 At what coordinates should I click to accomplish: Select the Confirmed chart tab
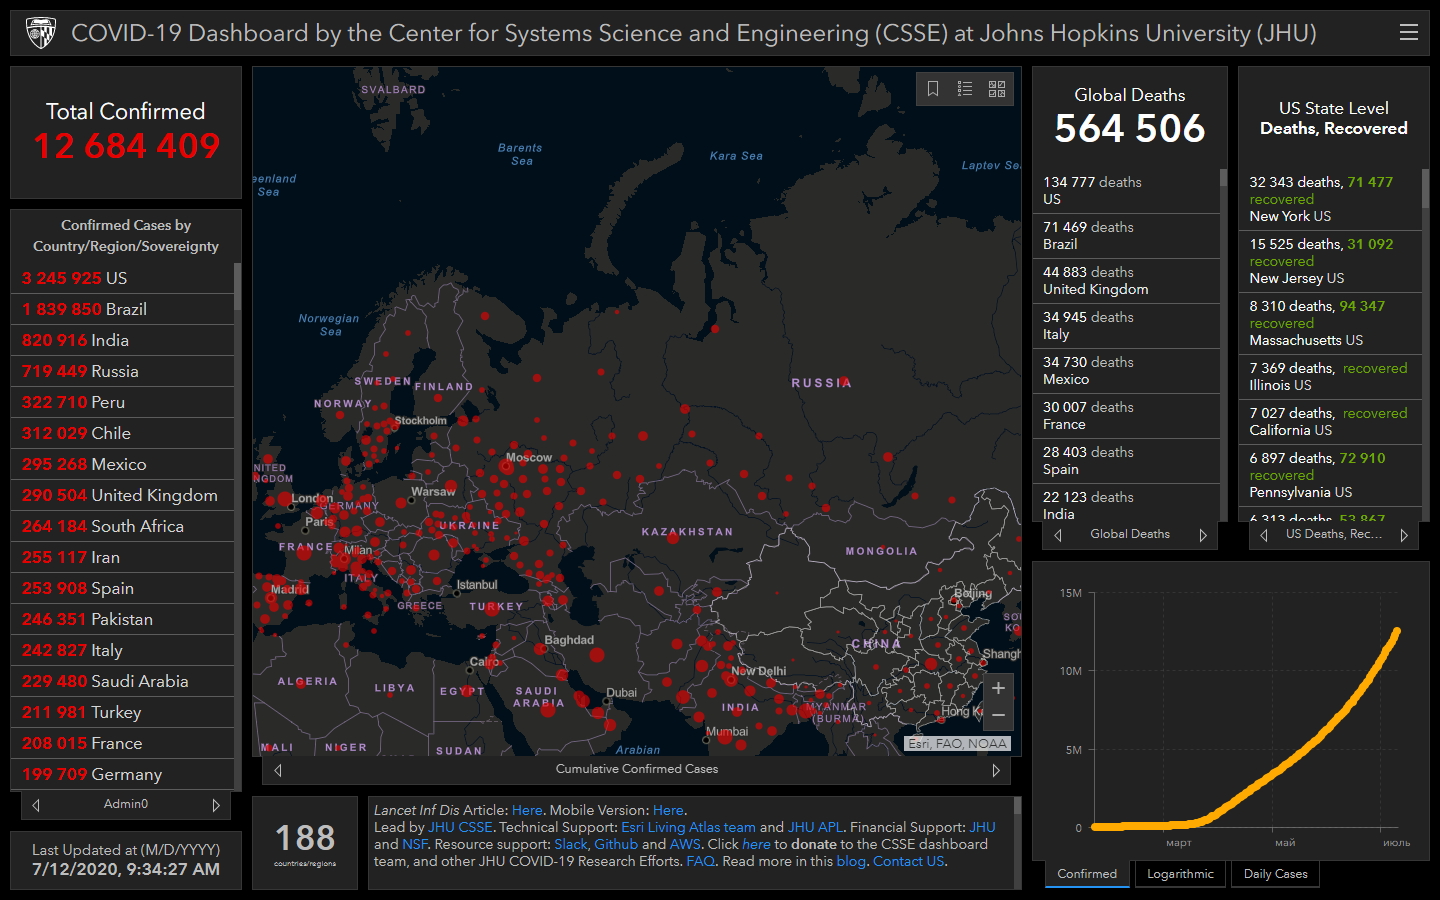1087,874
